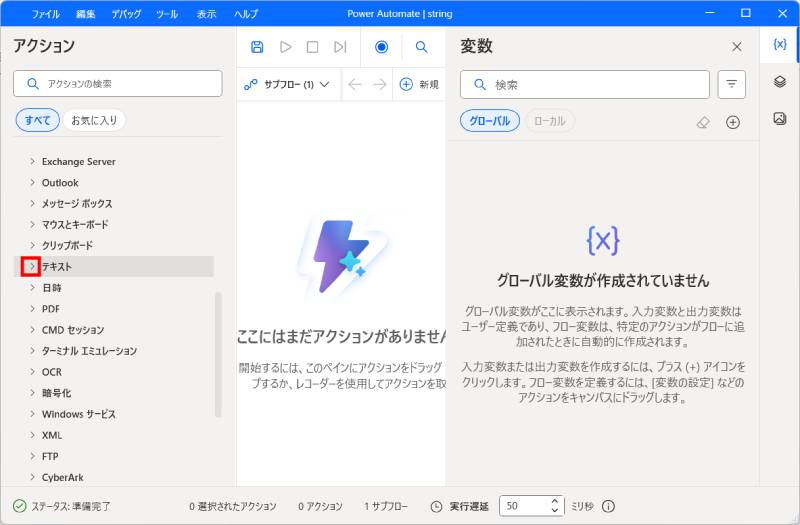
Task: Expand the テキスト group chevron
Action: pos(31,266)
